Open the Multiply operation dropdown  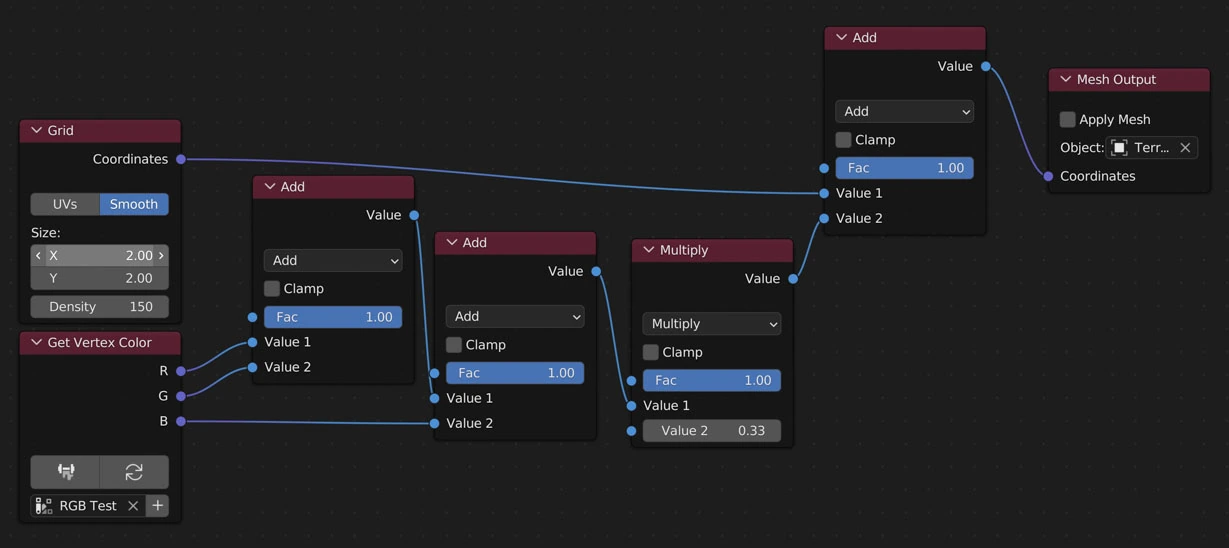pos(711,324)
